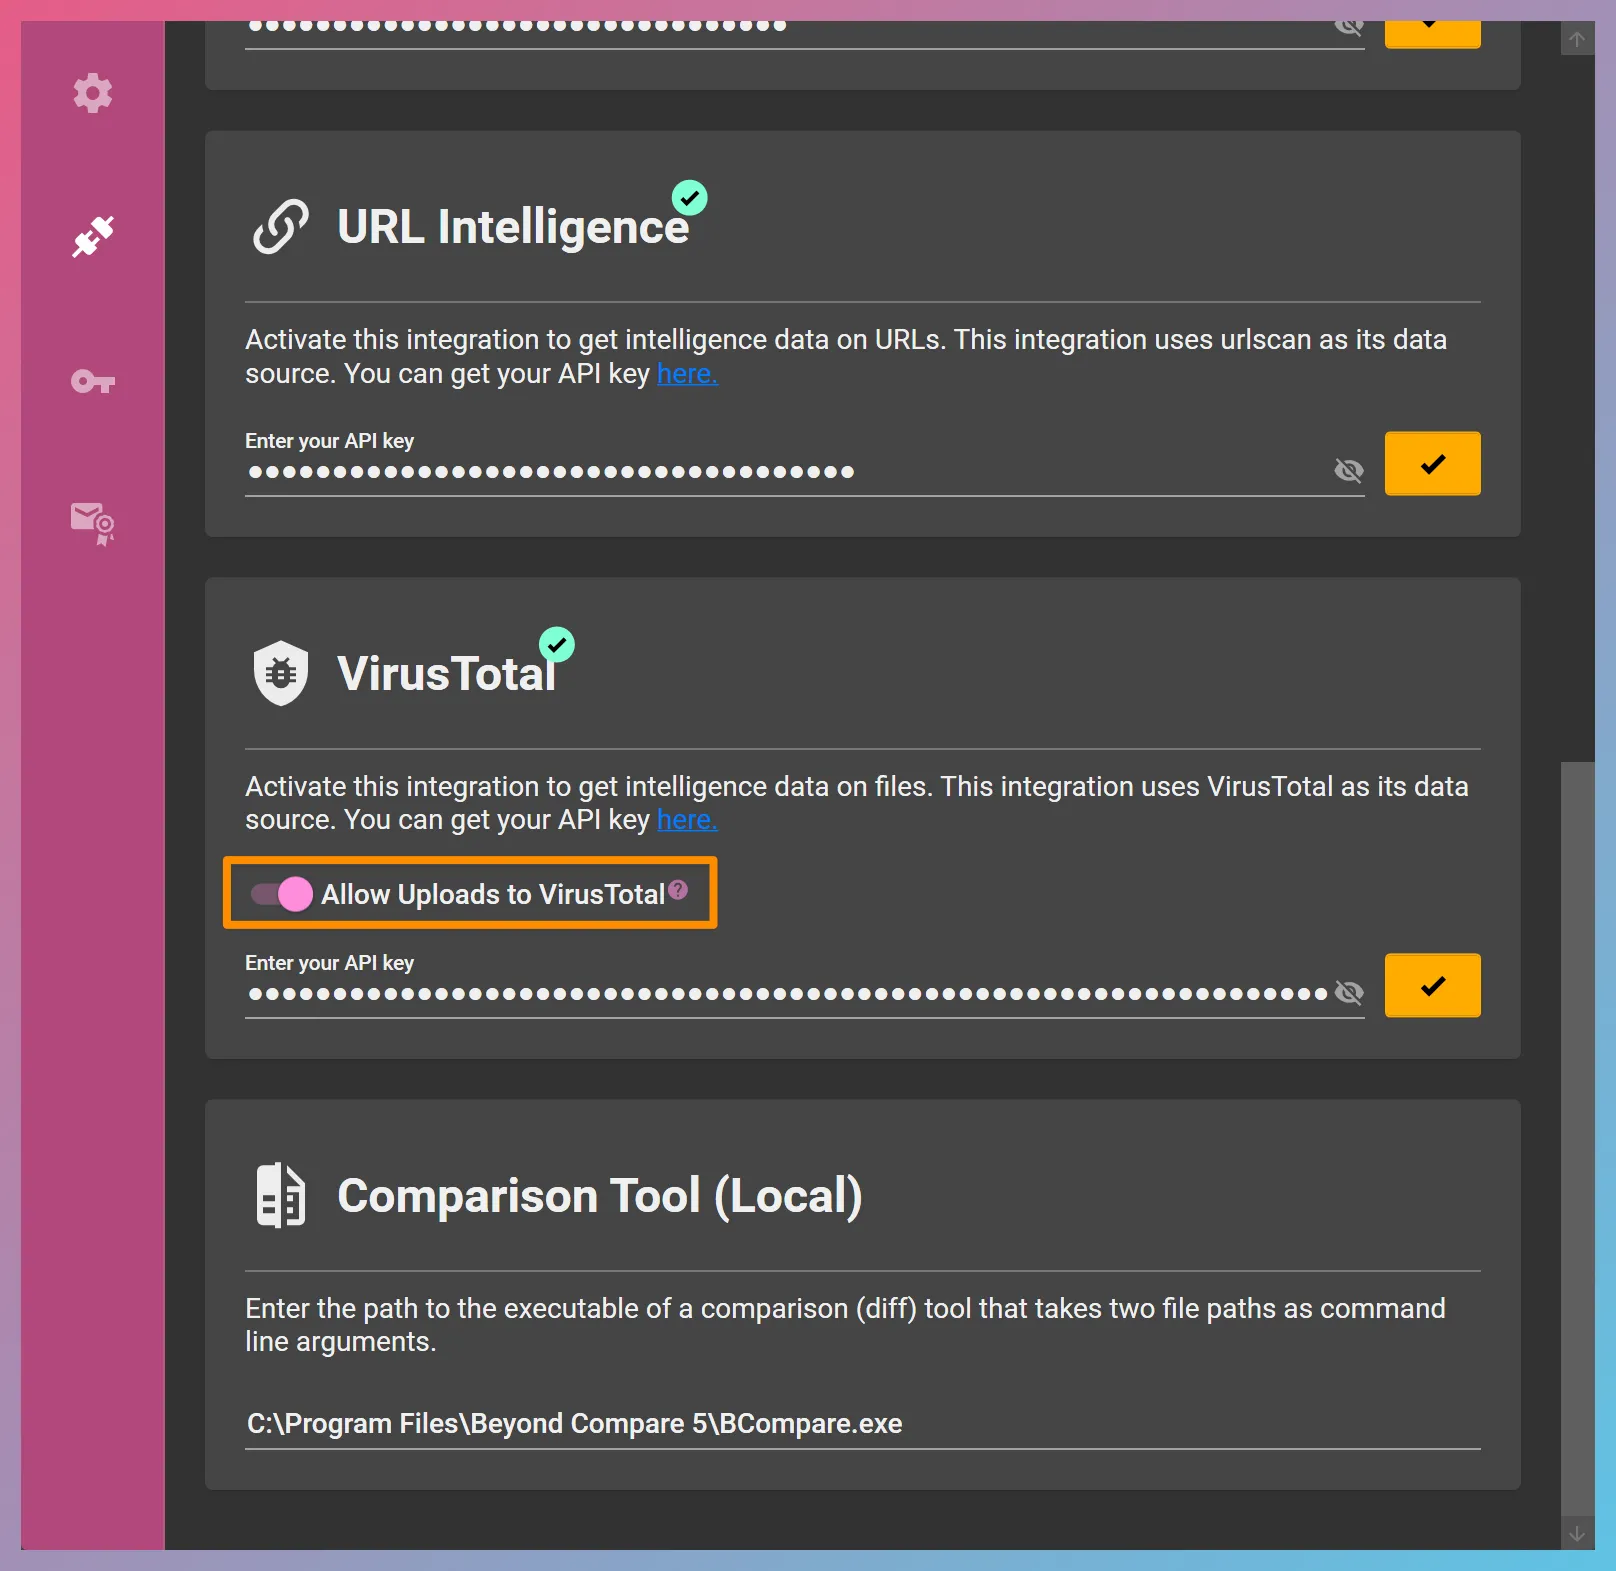The height and width of the screenshot is (1571, 1616).
Task: Save the VirusTotal API key
Action: 1432,986
